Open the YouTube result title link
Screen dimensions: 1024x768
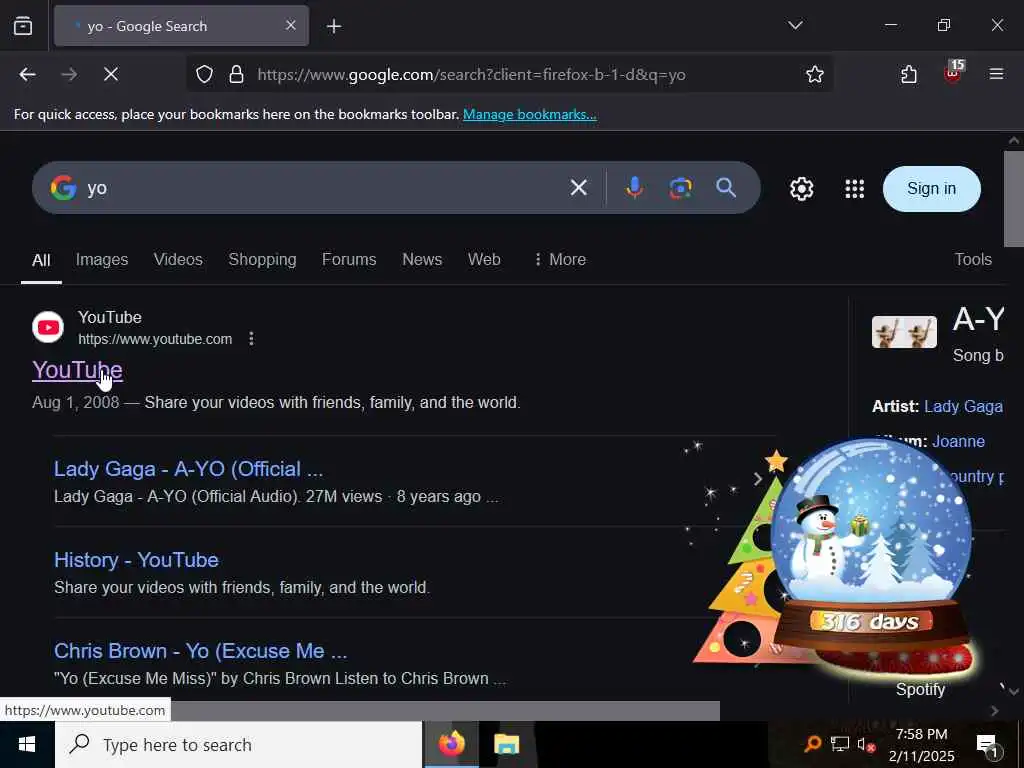pos(77,370)
